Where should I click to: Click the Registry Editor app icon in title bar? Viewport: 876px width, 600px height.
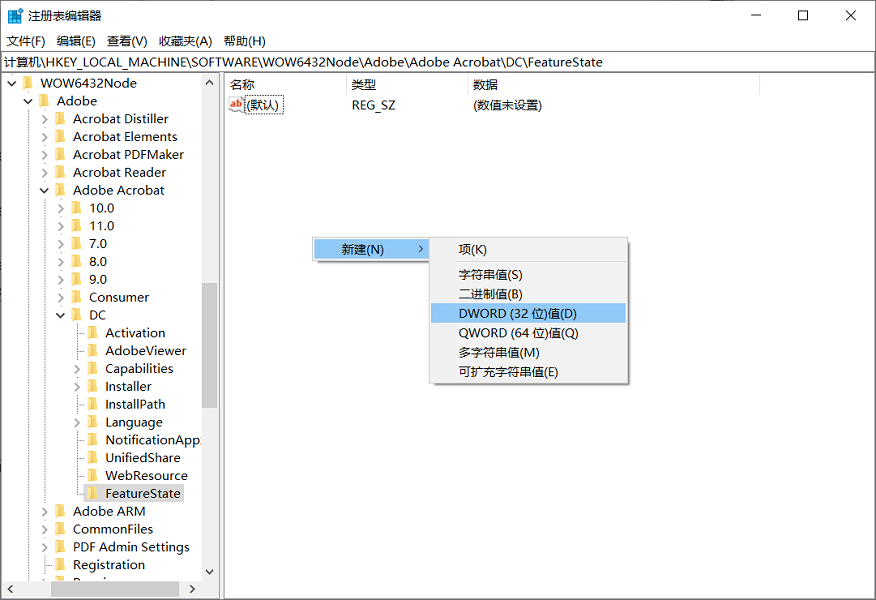tap(15, 16)
